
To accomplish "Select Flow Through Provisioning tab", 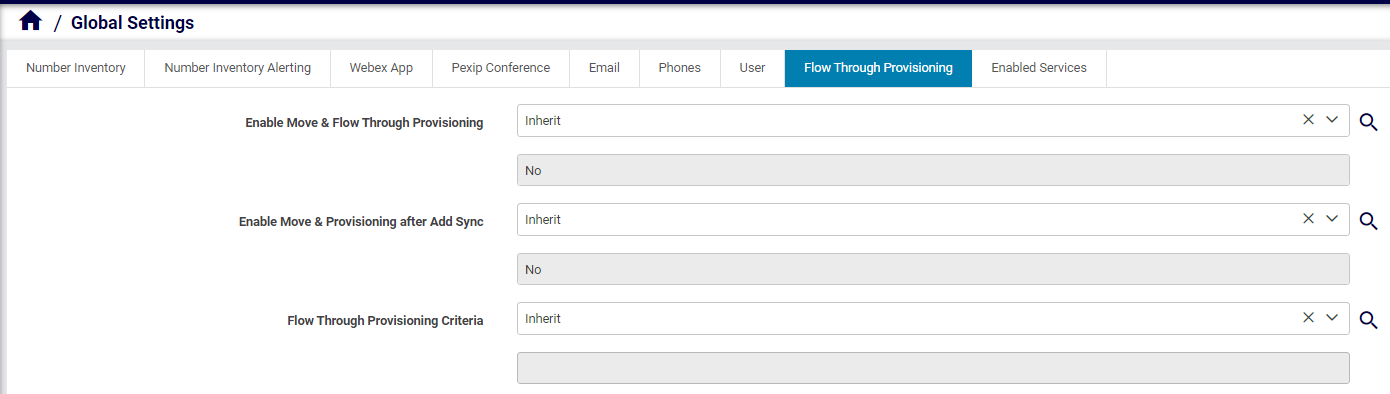I will pos(878,68).
